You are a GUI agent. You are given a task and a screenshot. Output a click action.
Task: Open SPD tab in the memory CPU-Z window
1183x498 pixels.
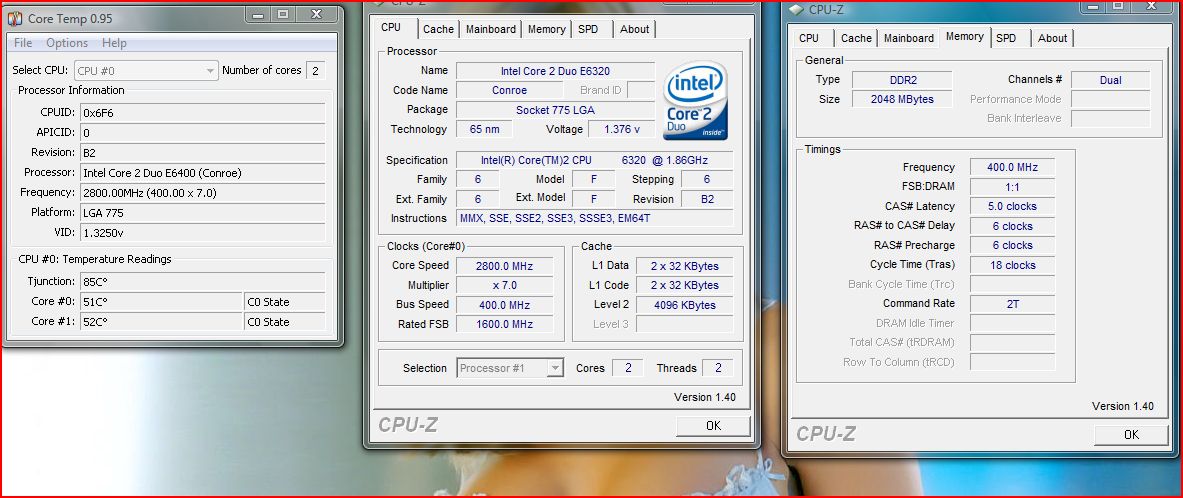coord(1006,38)
